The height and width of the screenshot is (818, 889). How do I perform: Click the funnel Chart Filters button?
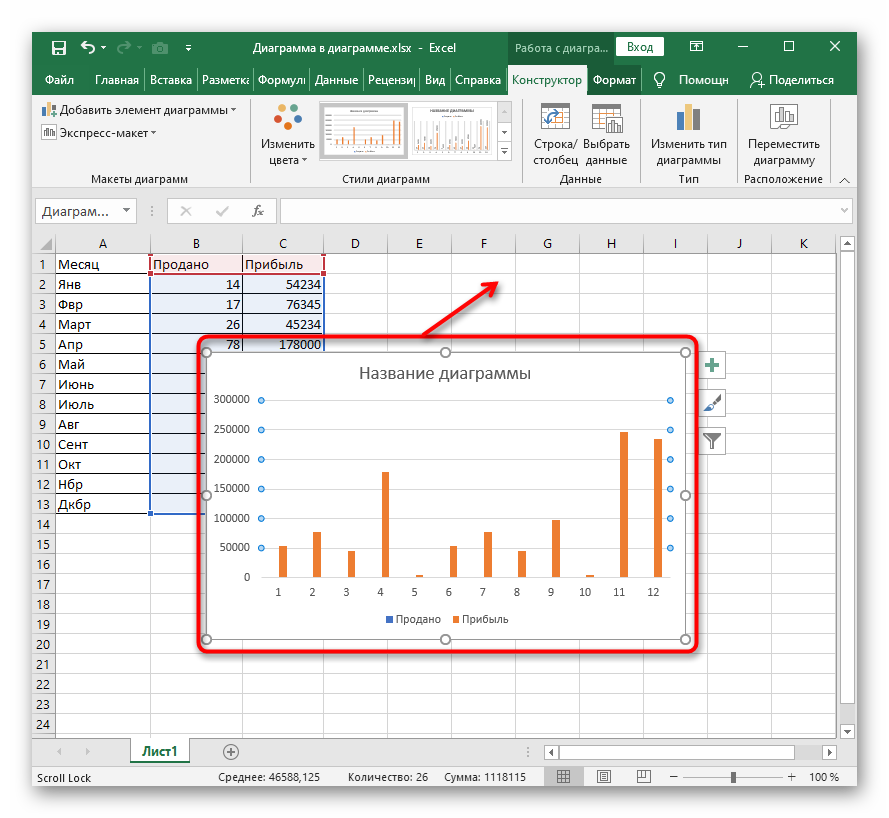[712, 440]
